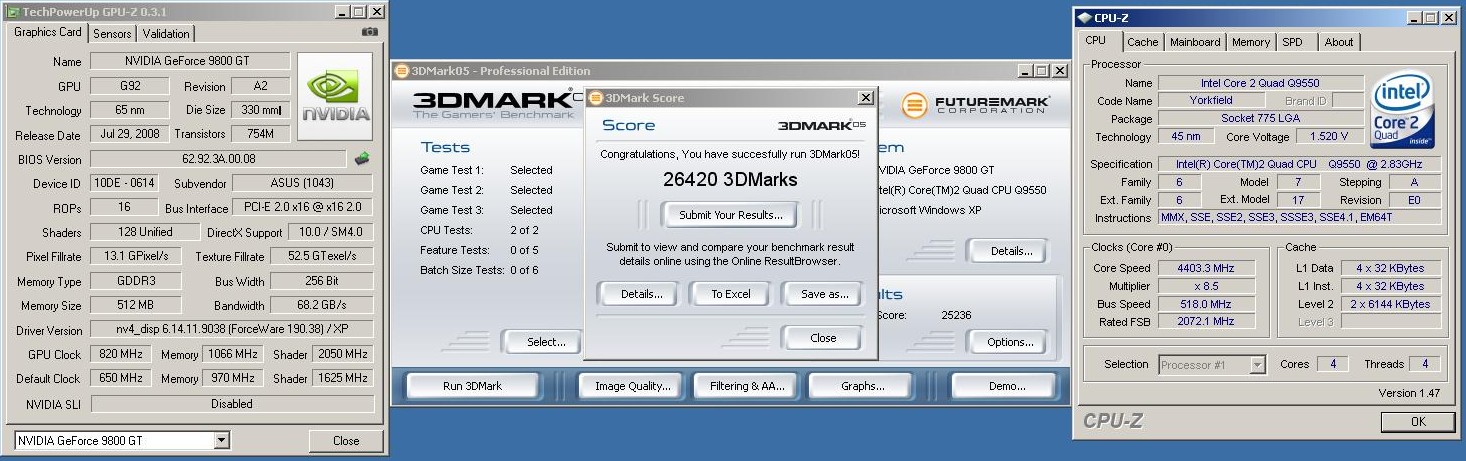This screenshot has width=1466, height=461.
Task: Close the 3DMark Score dialog with X
Action: point(865,98)
